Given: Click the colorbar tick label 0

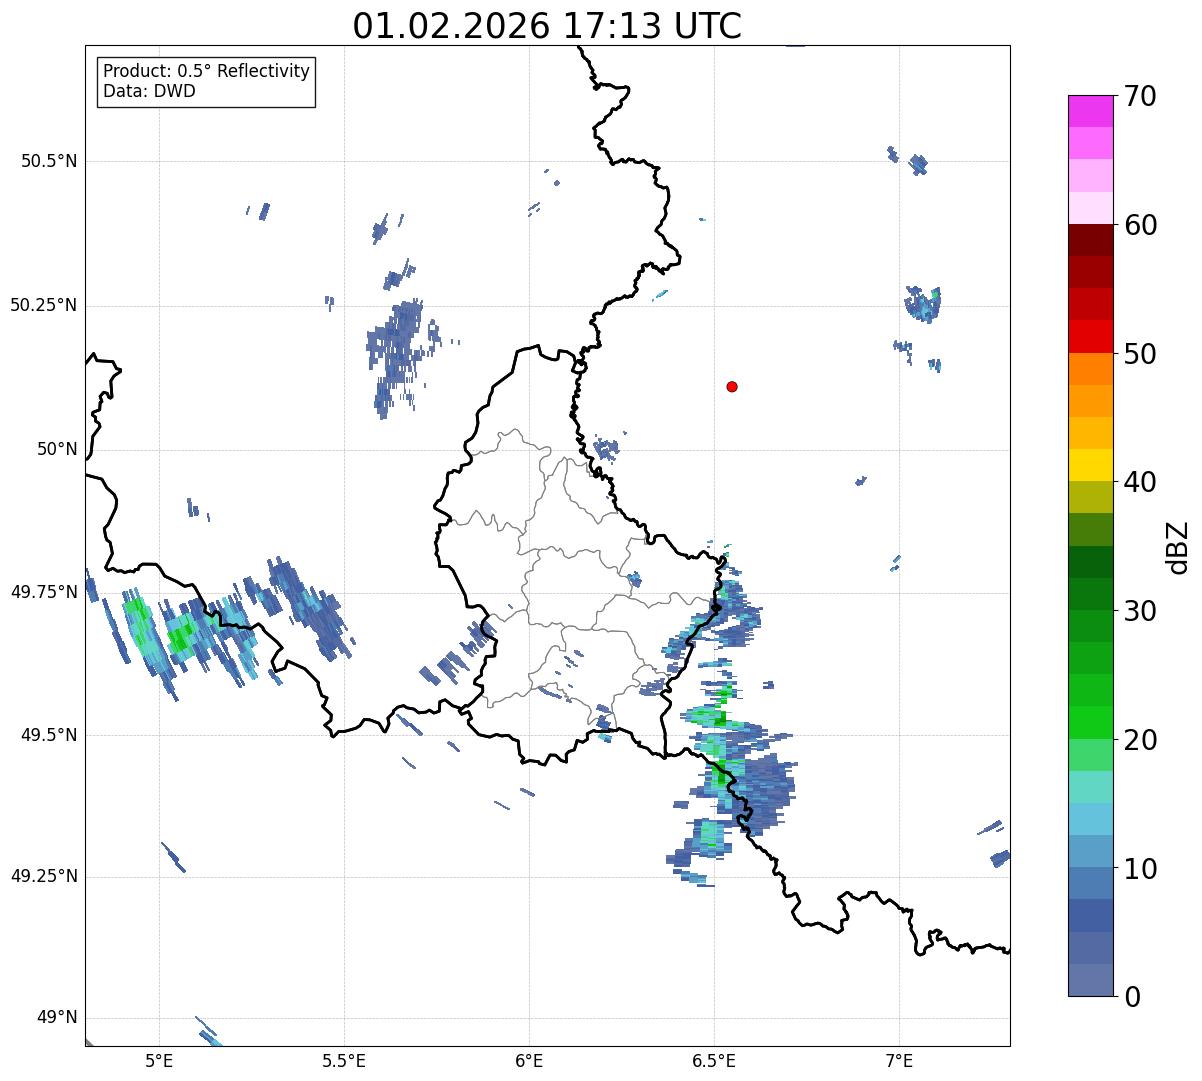Looking at the screenshot, I should (x=1132, y=997).
